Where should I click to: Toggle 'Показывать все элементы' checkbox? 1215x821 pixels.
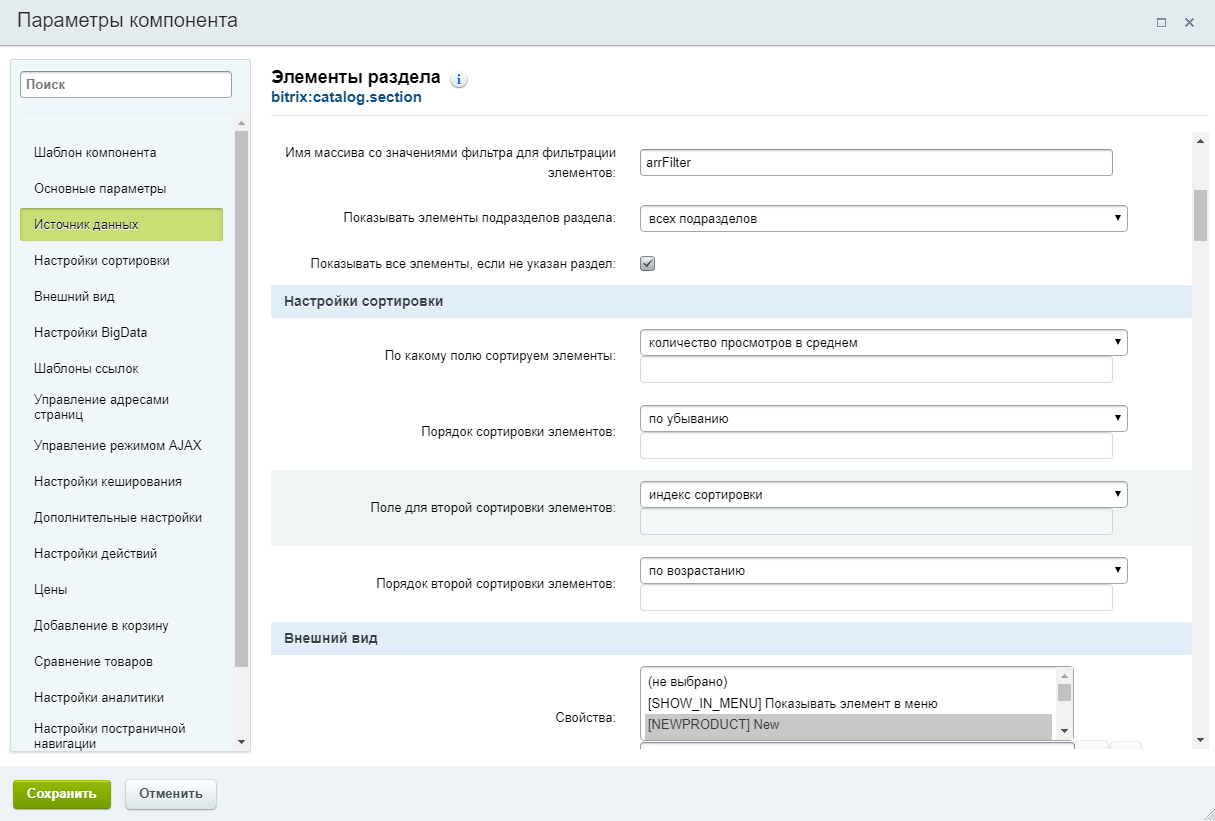point(647,264)
